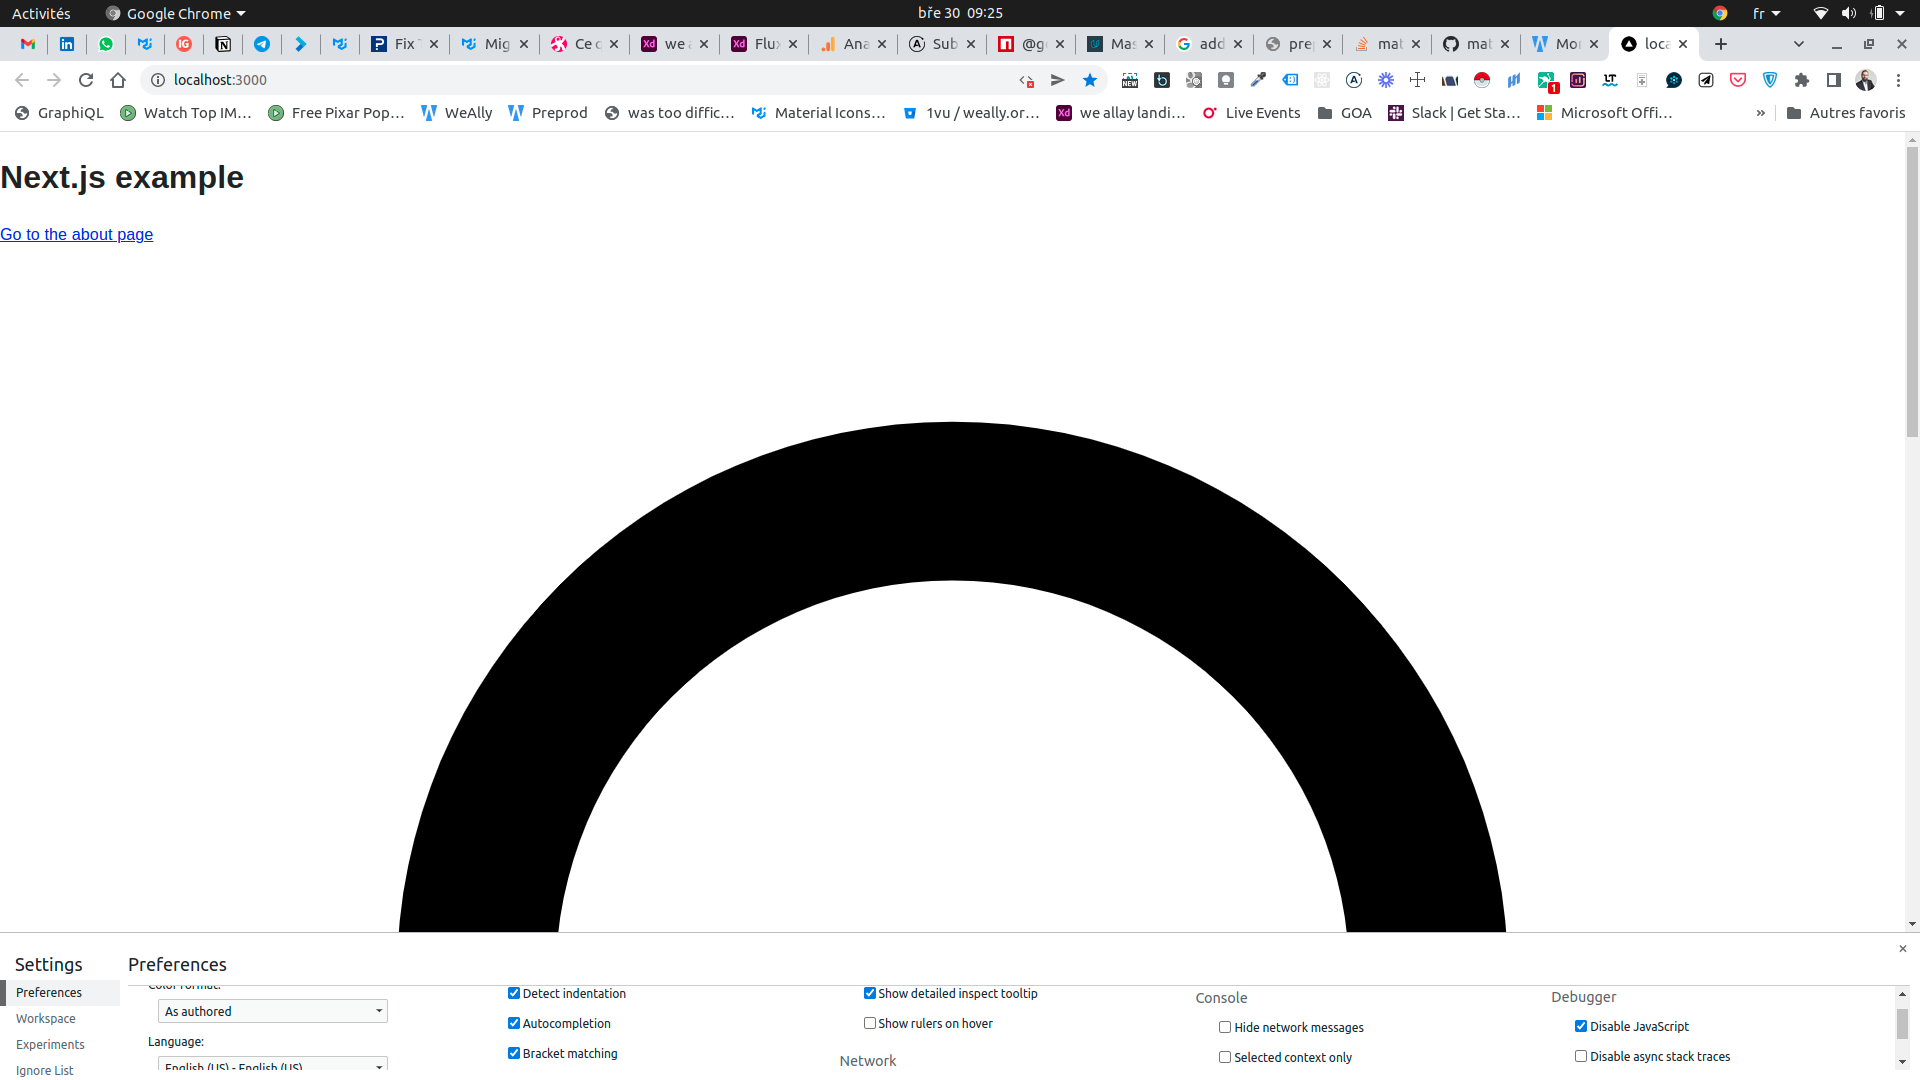Open Experiments in DevTools Settings sidebar
The height and width of the screenshot is (1080, 1920).
click(50, 1044)
